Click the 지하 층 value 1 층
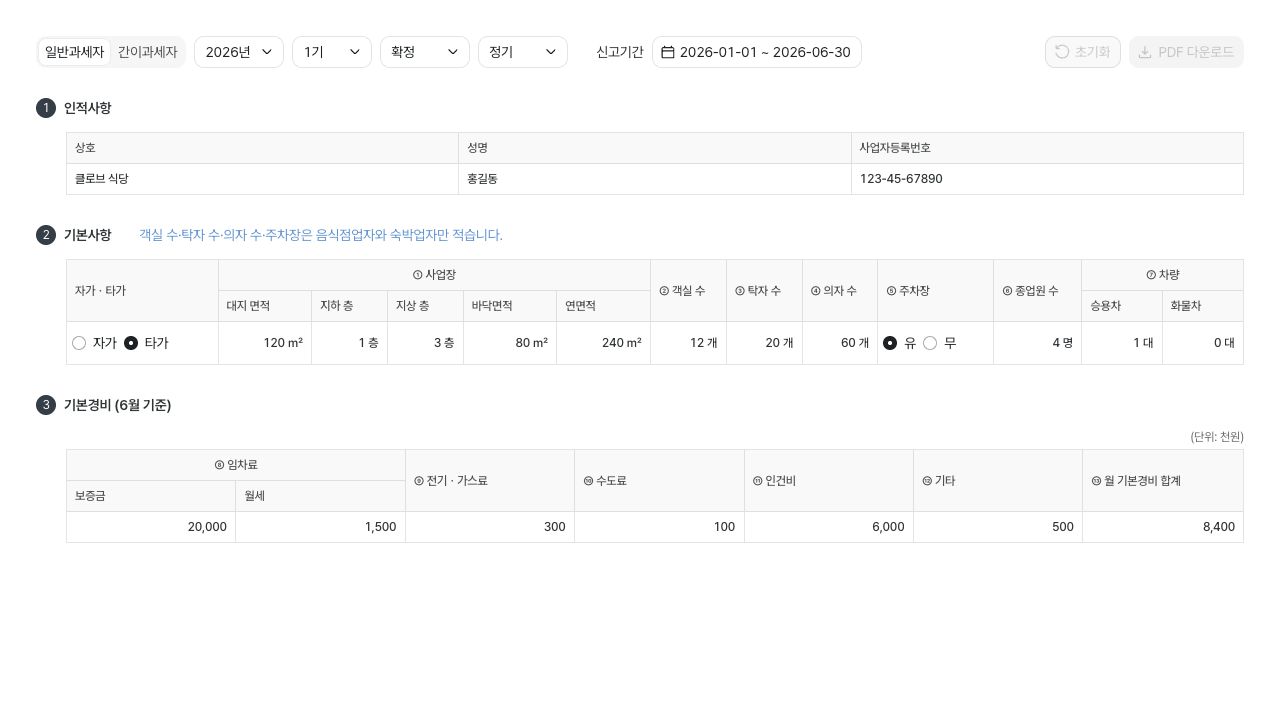1280x720 pixels. pos(349,343)
